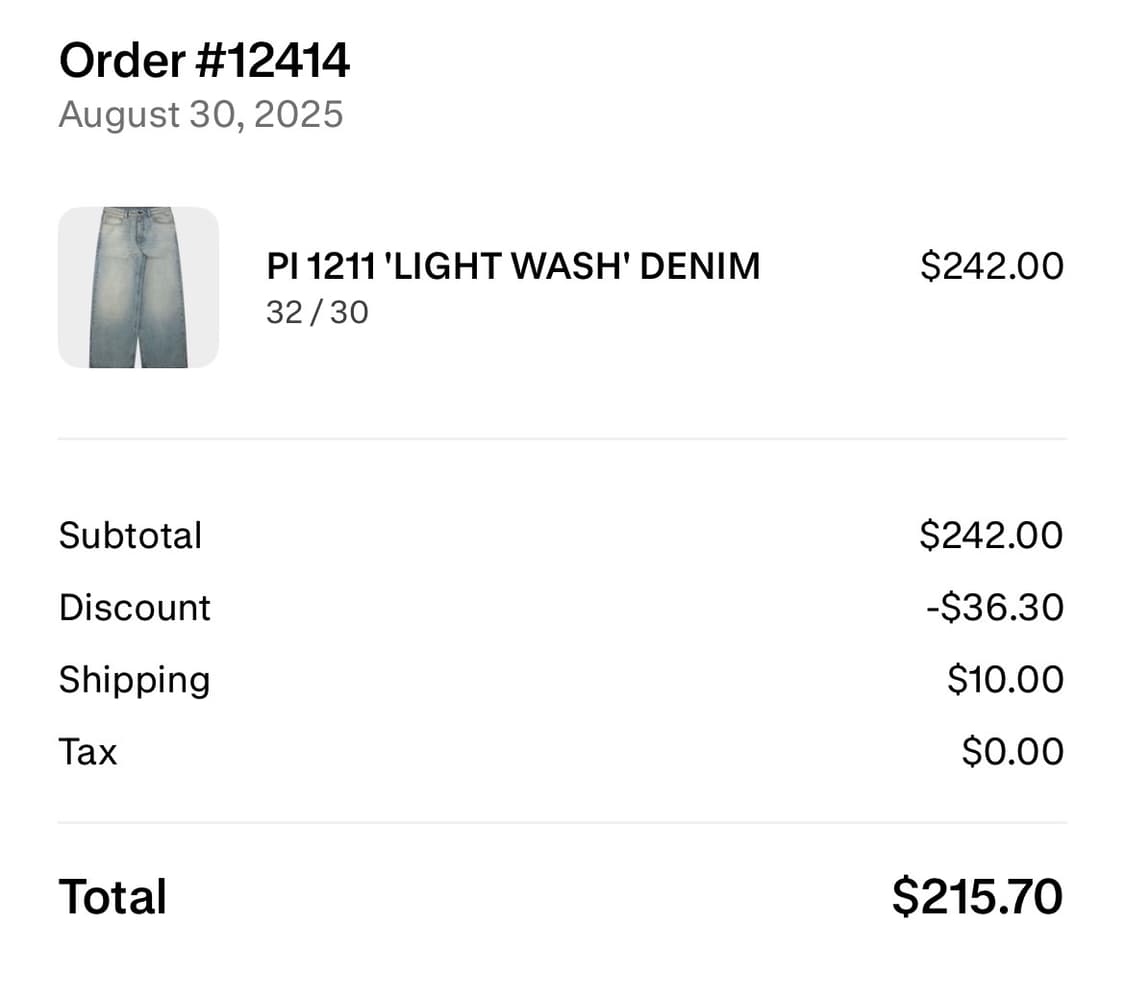Select the subtotal amount $242.00
Screen dimensions: 1125x999
(x=991, y=535)
